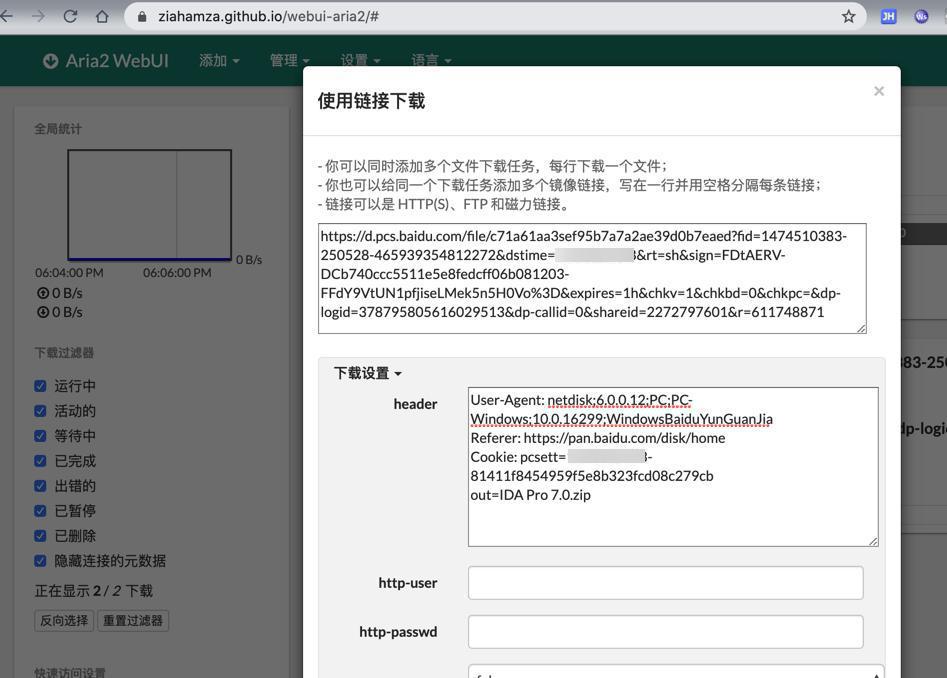Click the padlock site info icon

click(142, 17)
